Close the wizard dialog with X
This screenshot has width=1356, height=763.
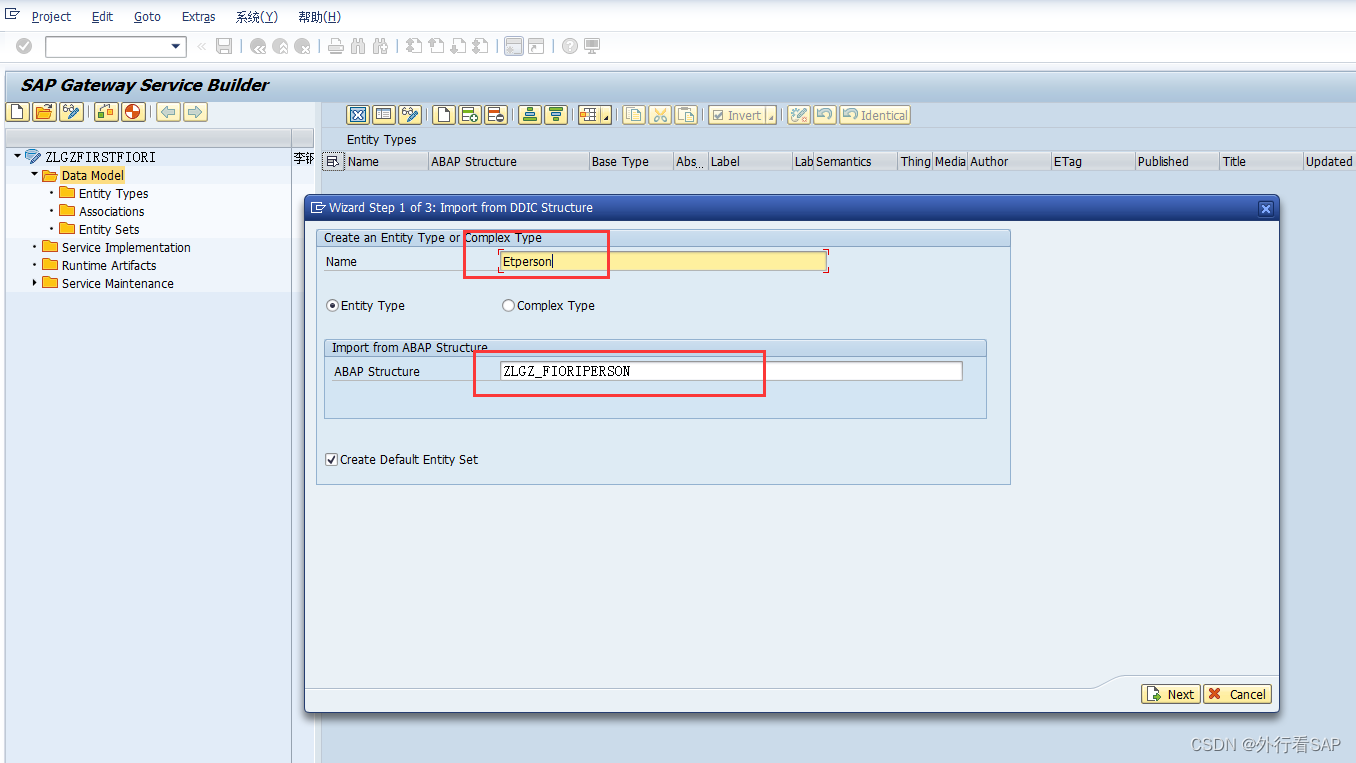(1266, 209)
